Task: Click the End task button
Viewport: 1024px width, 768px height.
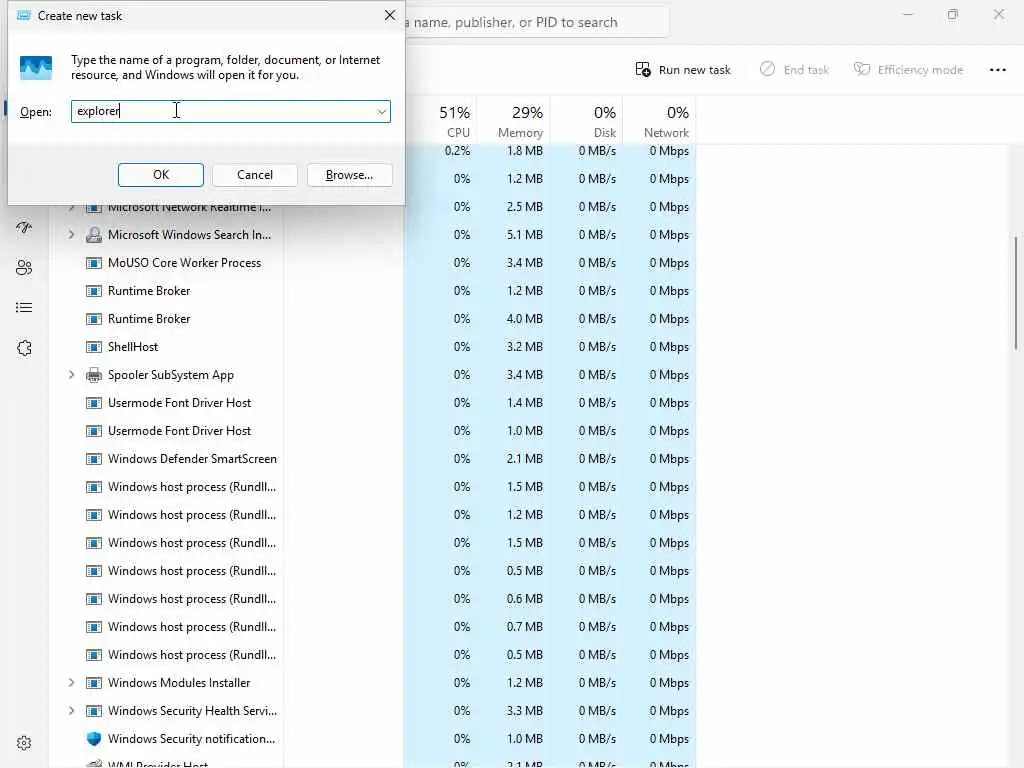Action: (x=794, y=70)
